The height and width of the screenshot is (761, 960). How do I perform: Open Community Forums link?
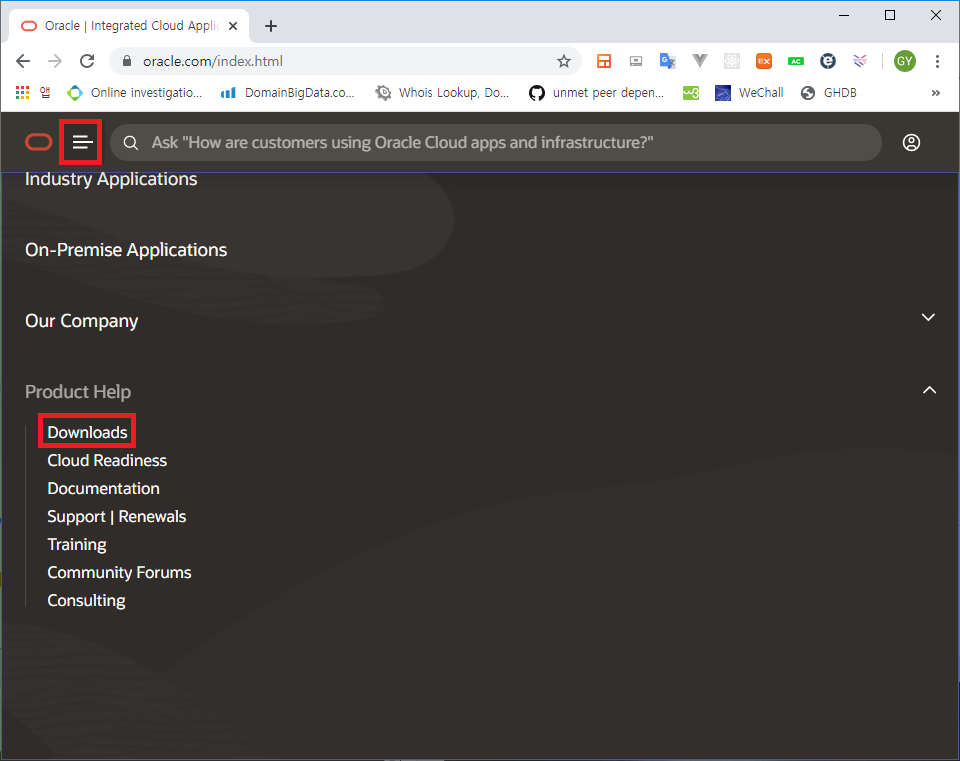point(119,572)
